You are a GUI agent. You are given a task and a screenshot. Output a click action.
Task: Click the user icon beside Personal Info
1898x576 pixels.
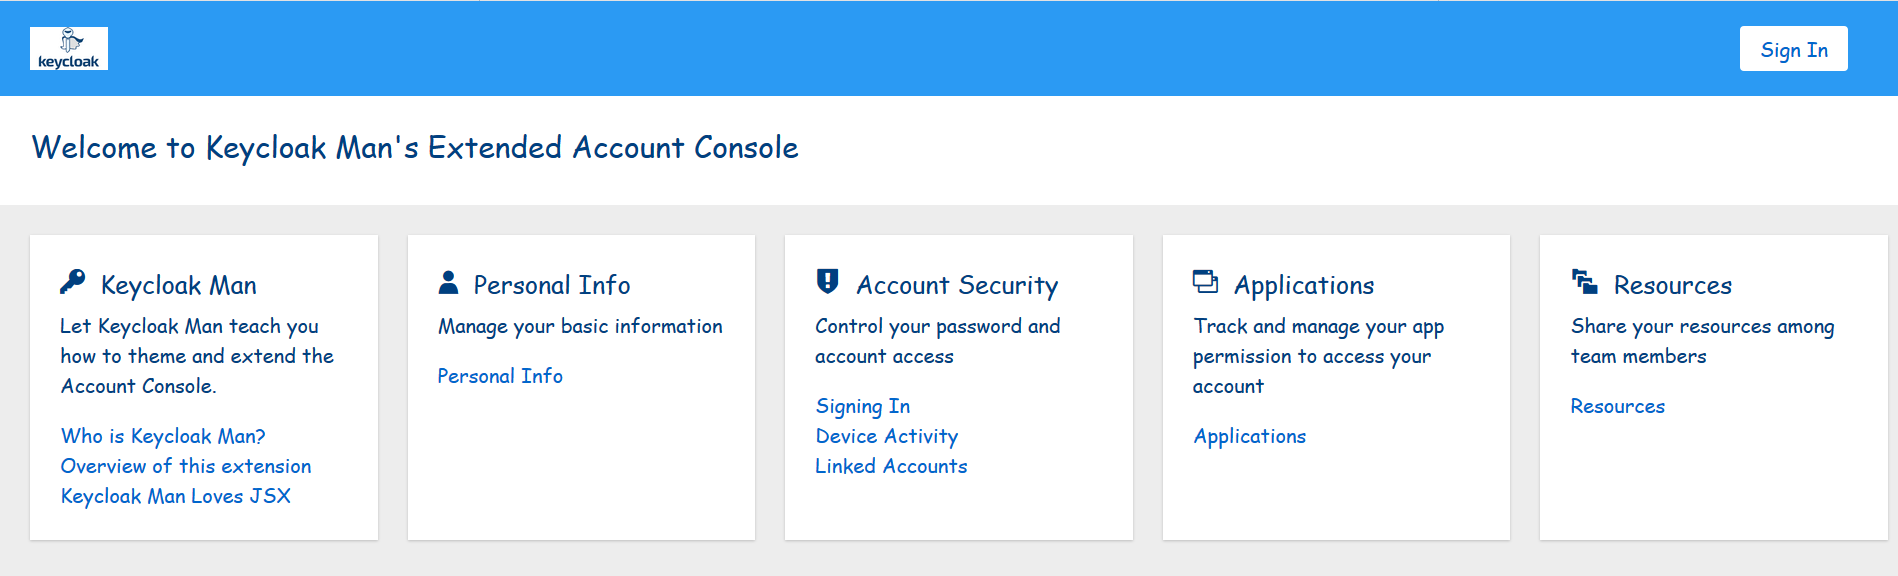point(448,283)
